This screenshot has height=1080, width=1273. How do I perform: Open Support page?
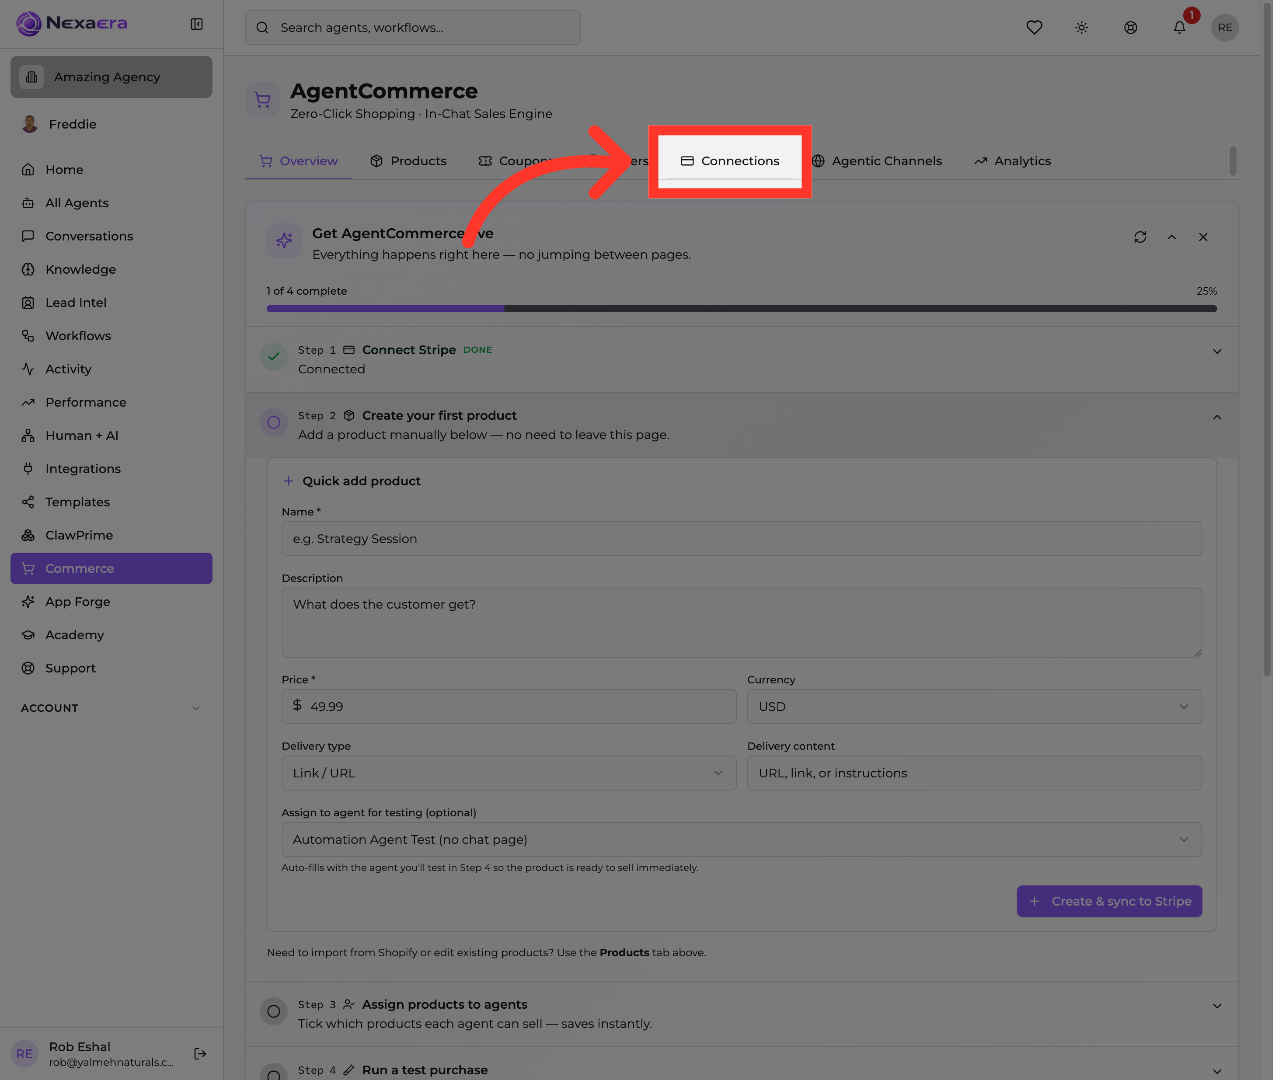(111, 668)
